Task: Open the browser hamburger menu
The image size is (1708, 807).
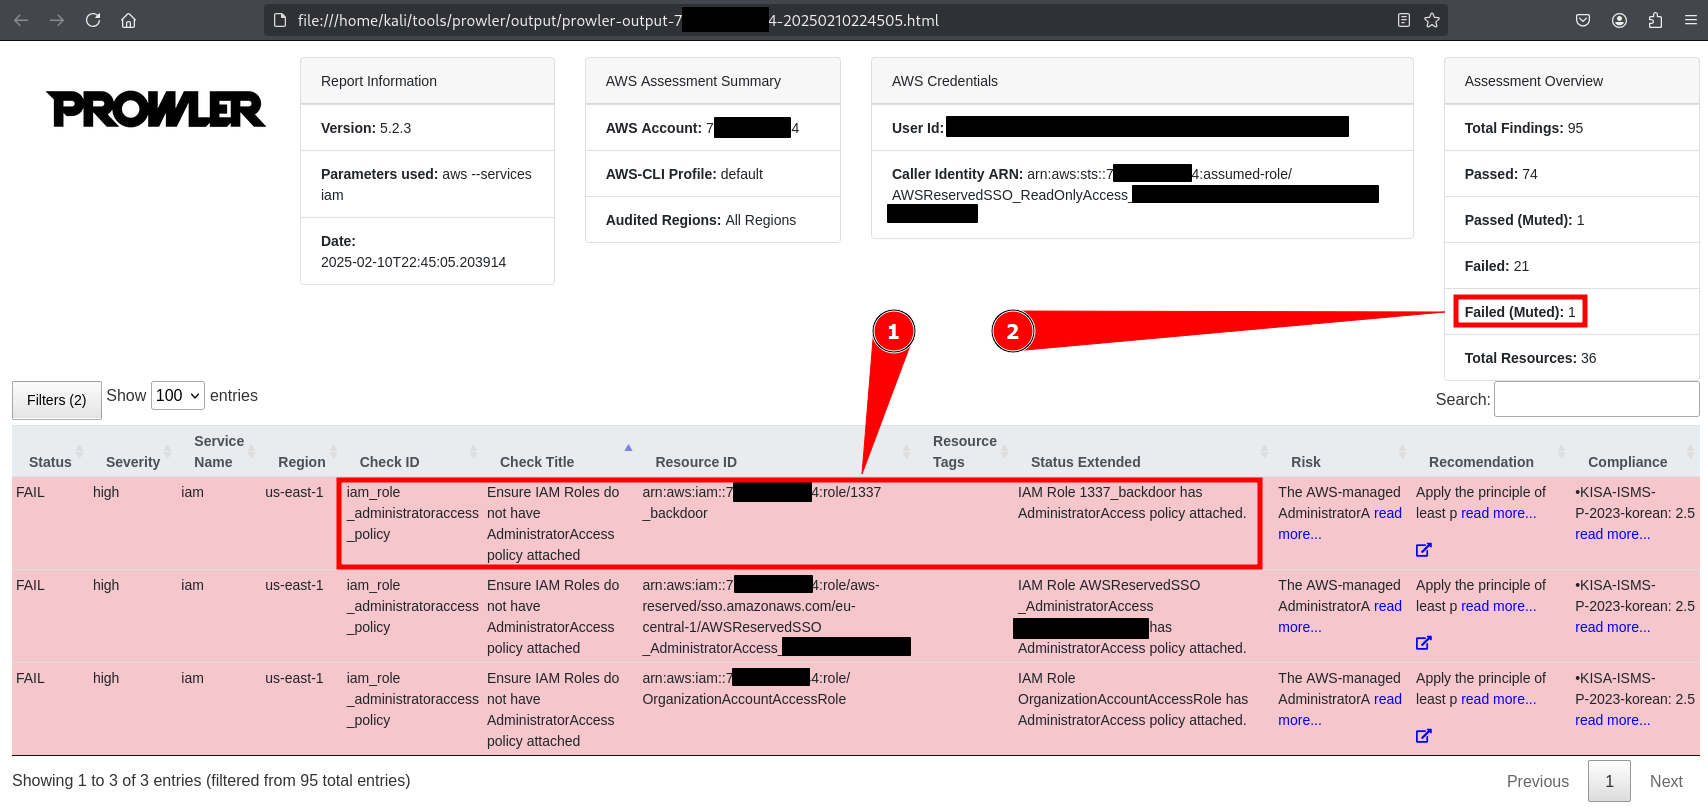Action: pyautogui.click(x=1691, y=20)
